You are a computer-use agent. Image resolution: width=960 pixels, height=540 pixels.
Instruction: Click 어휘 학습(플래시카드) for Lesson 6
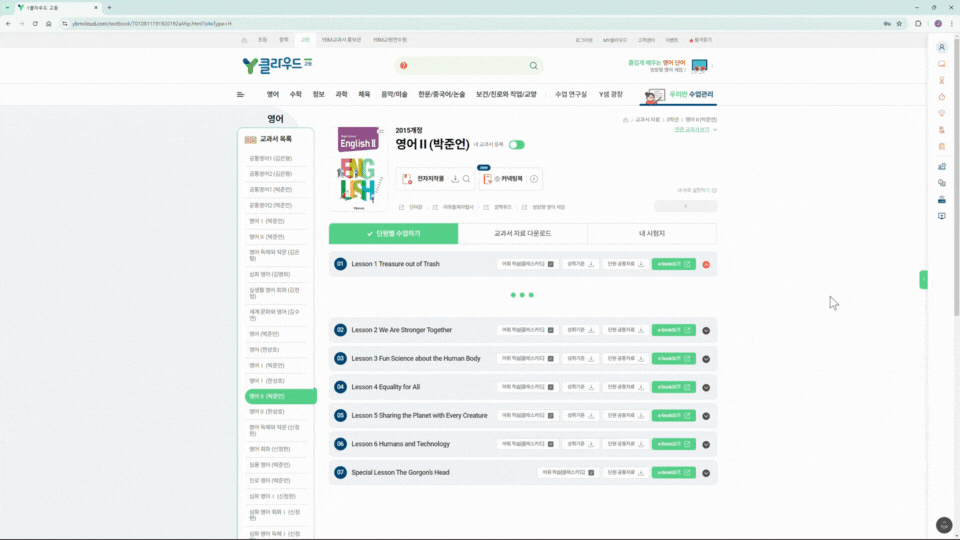pos(527,444)
